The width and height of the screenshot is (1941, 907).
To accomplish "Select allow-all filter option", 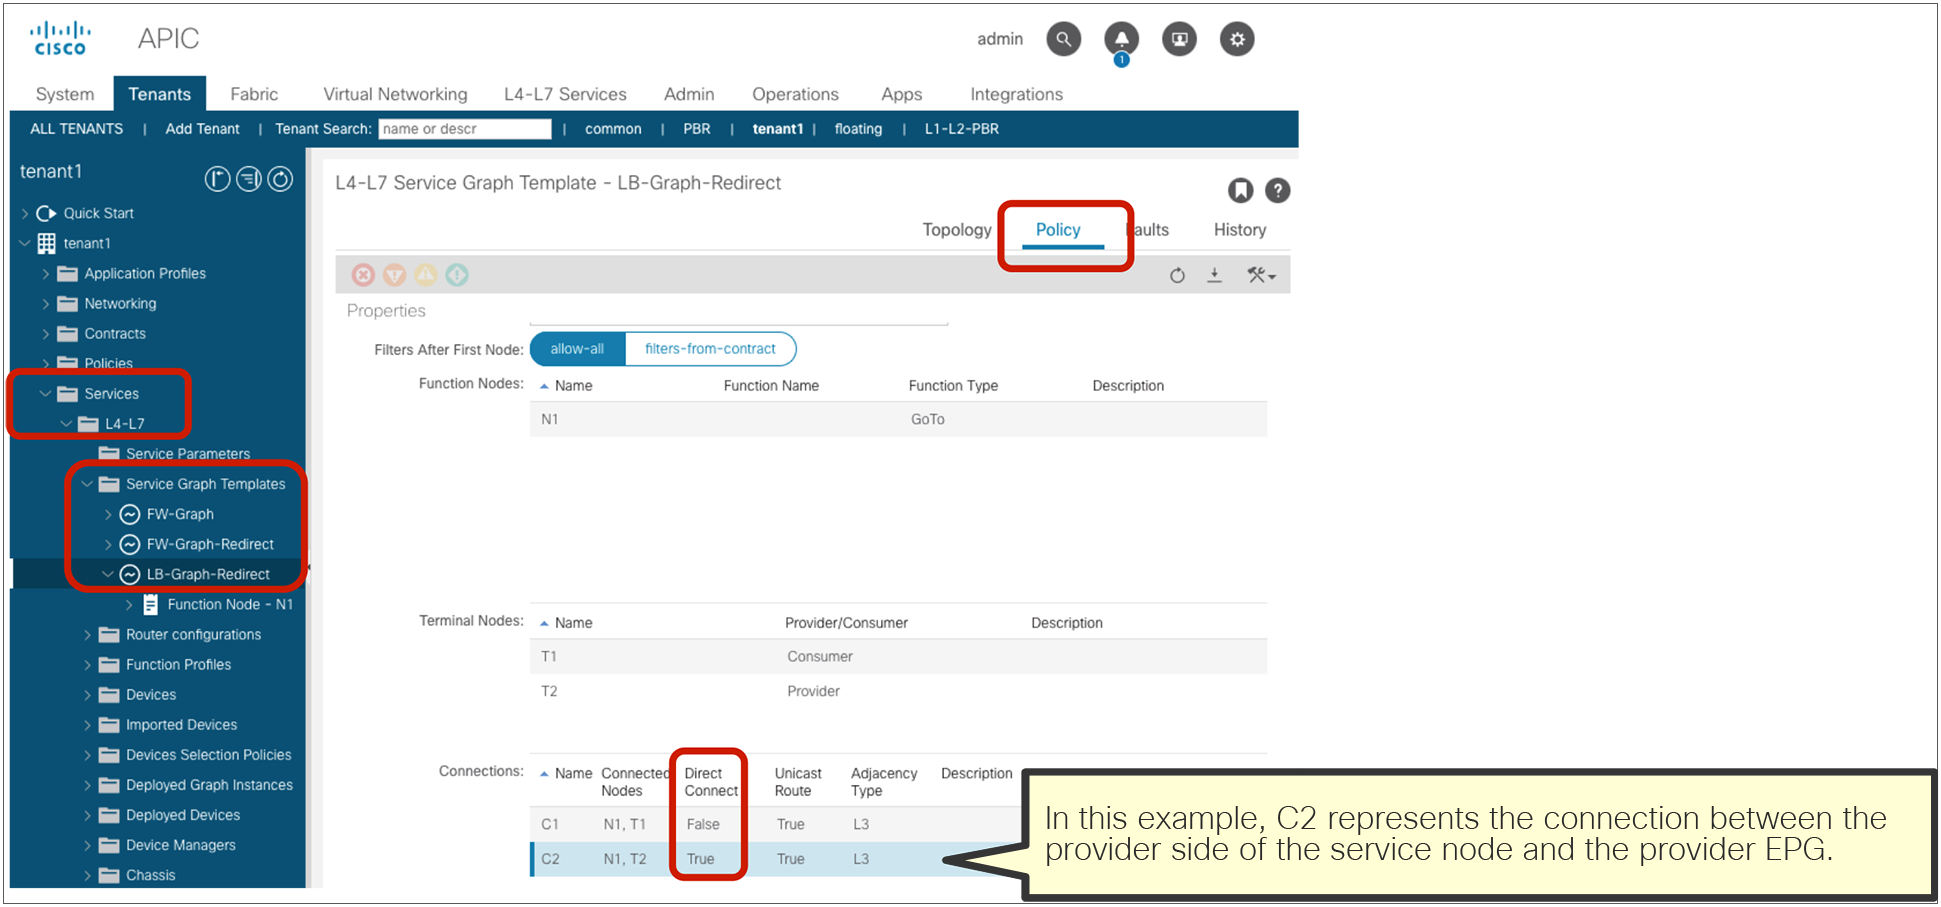I will coord(577,349).
